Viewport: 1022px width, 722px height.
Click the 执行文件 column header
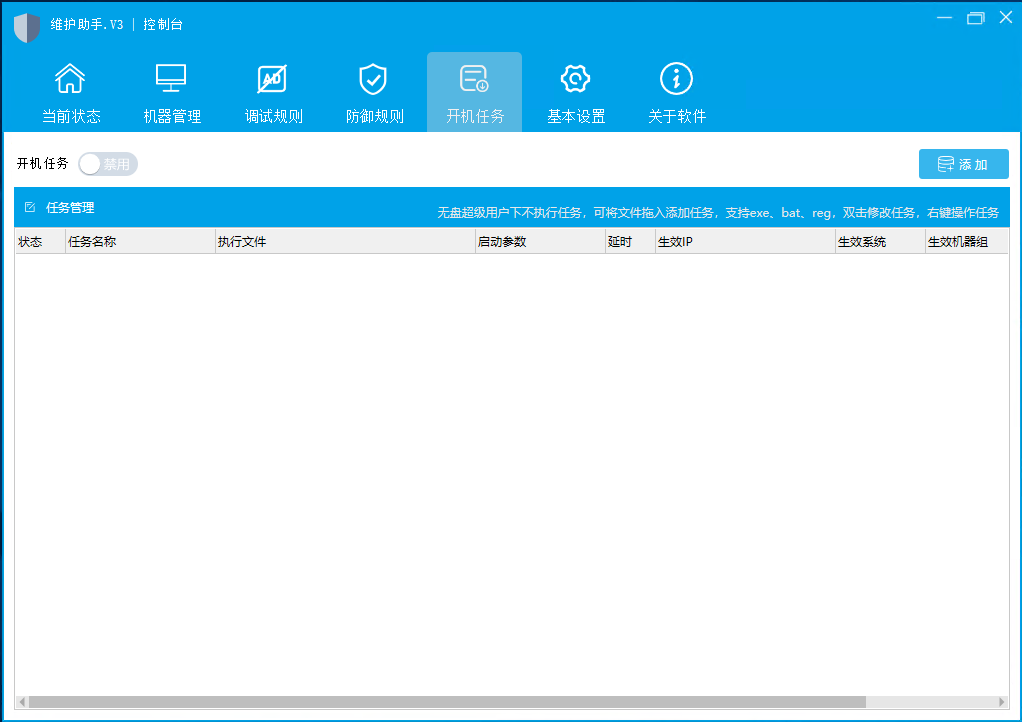tap(345, 242)
